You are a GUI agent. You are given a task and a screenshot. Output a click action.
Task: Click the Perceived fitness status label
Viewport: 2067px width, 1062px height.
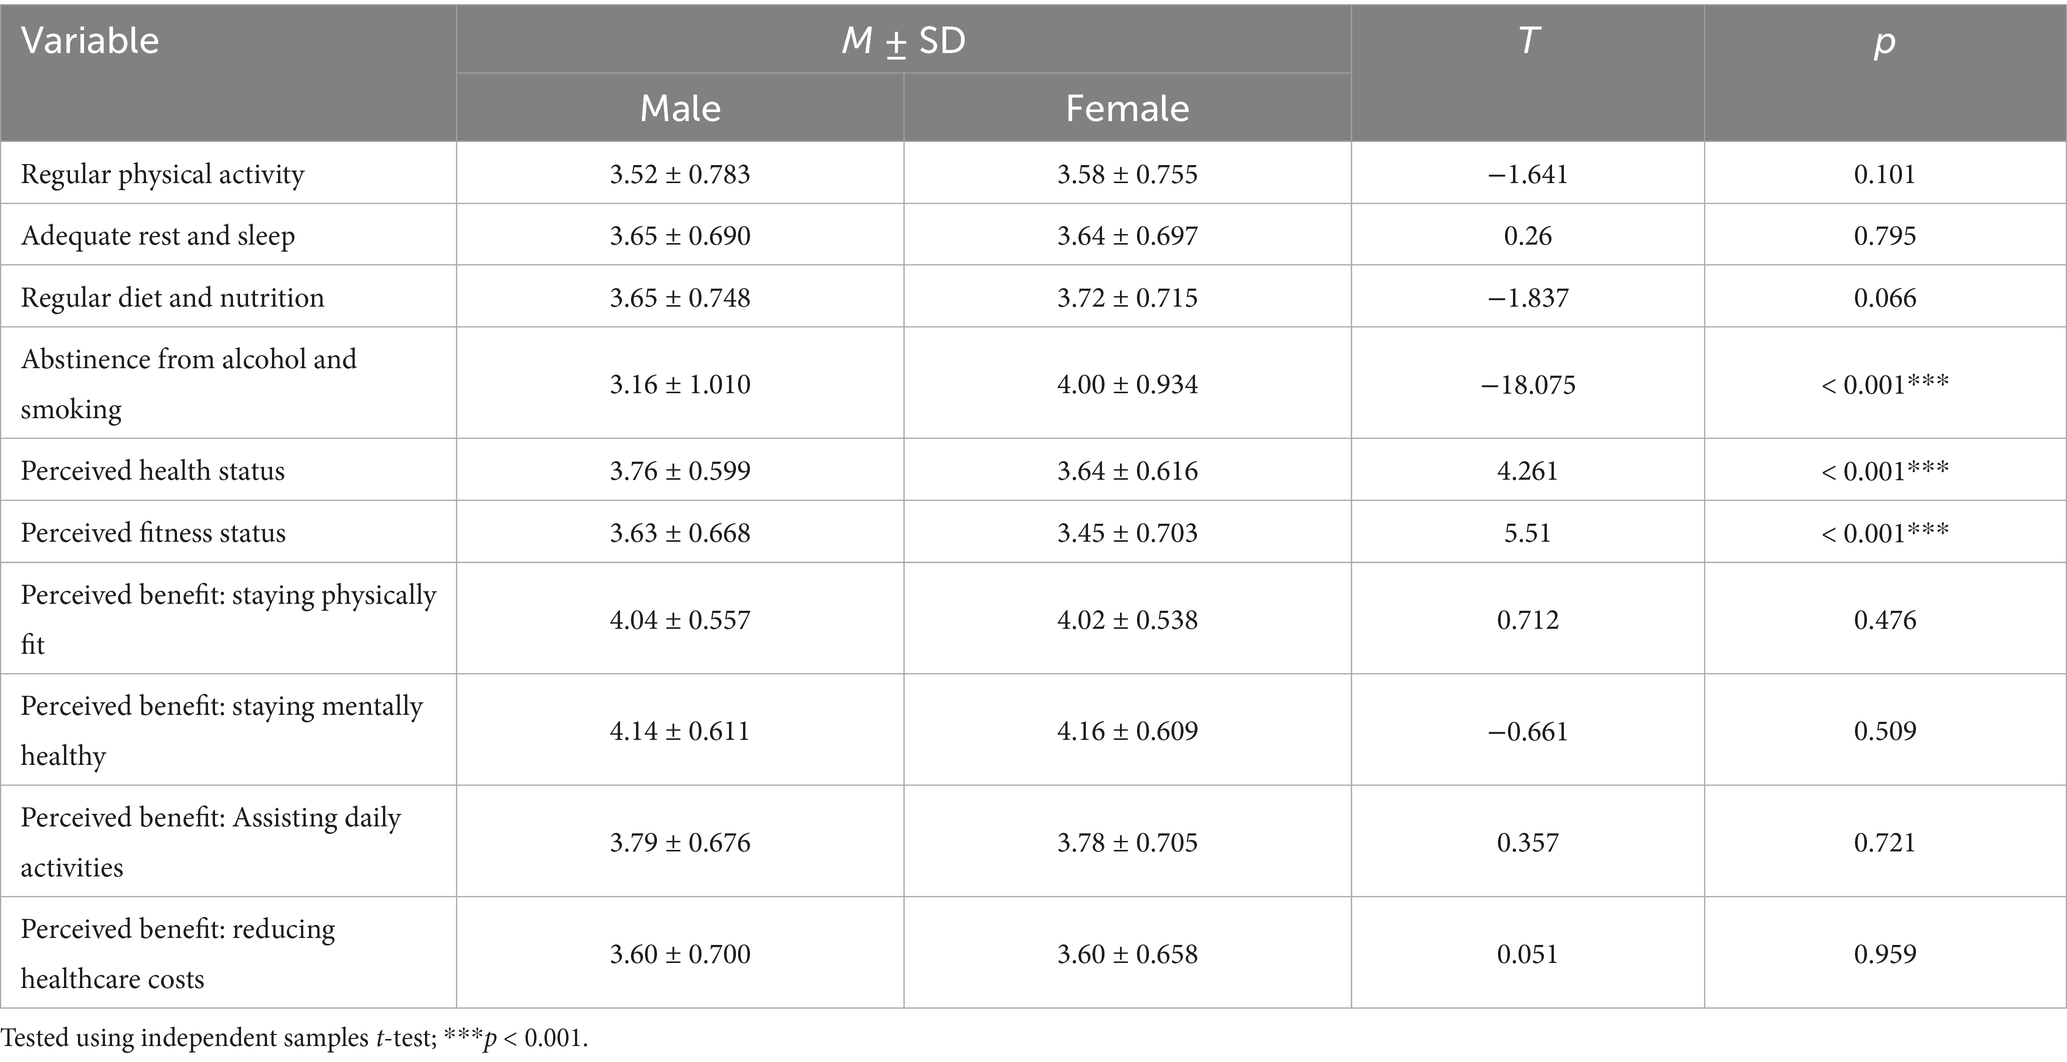153,533
